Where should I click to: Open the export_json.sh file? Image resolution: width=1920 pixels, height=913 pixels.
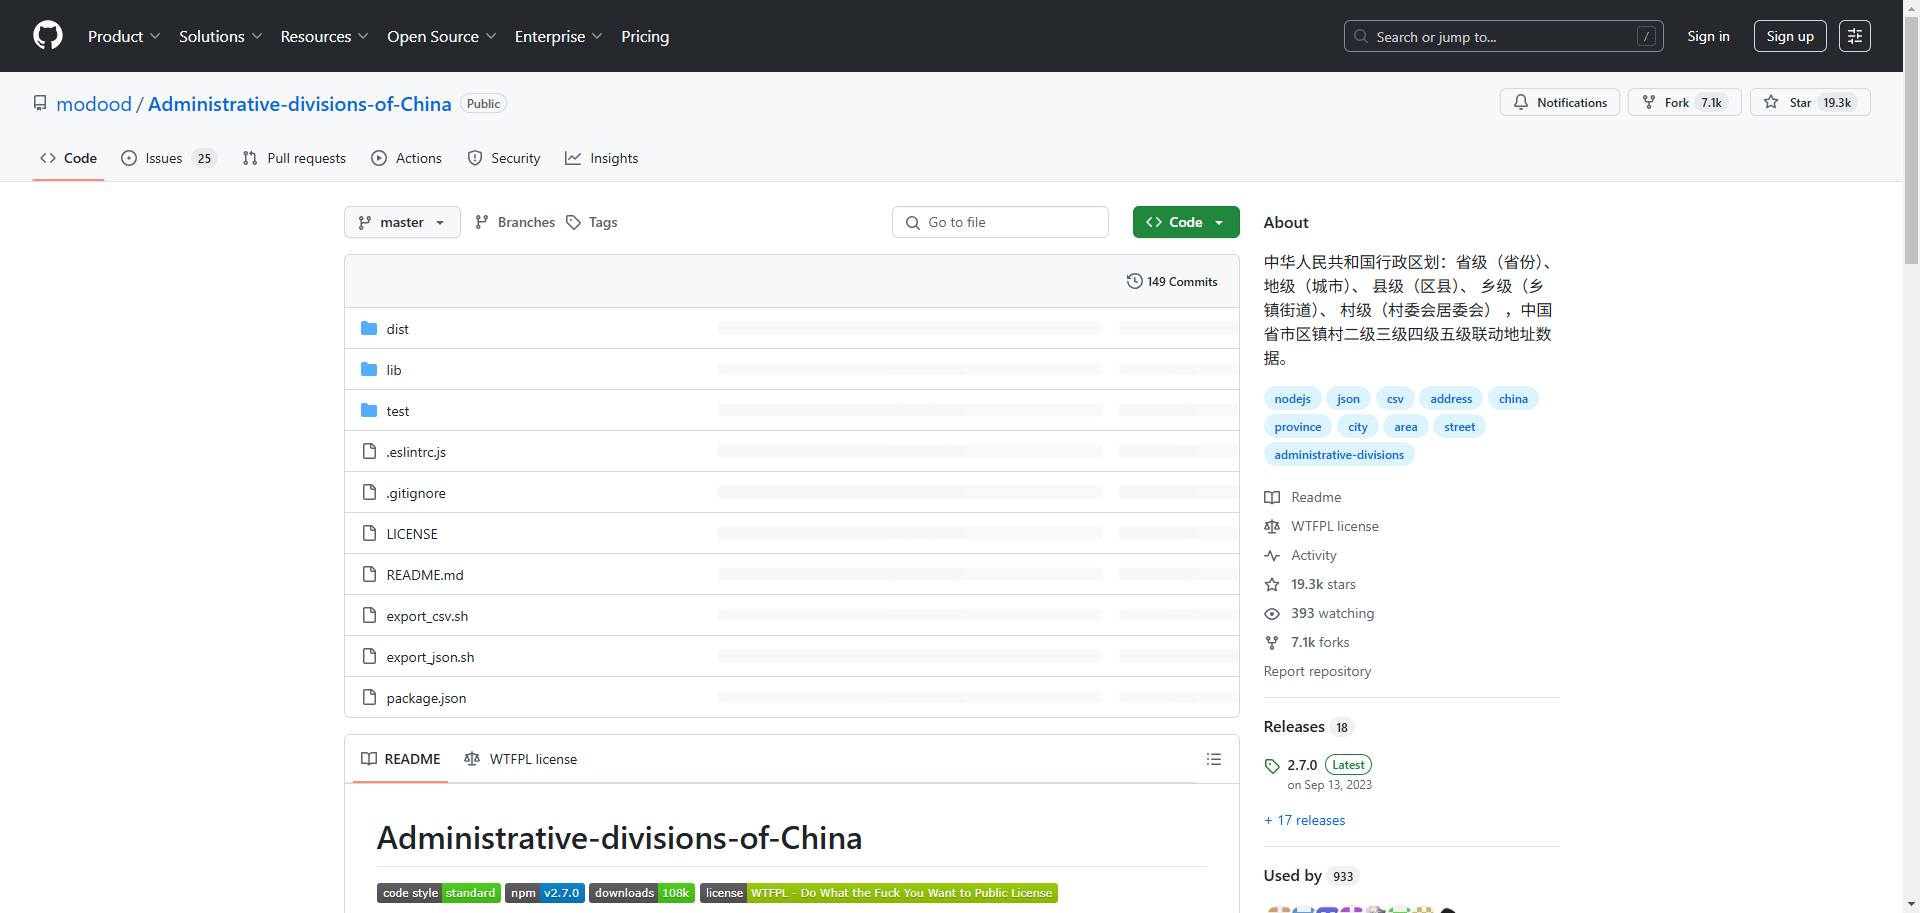pos(430,657)
